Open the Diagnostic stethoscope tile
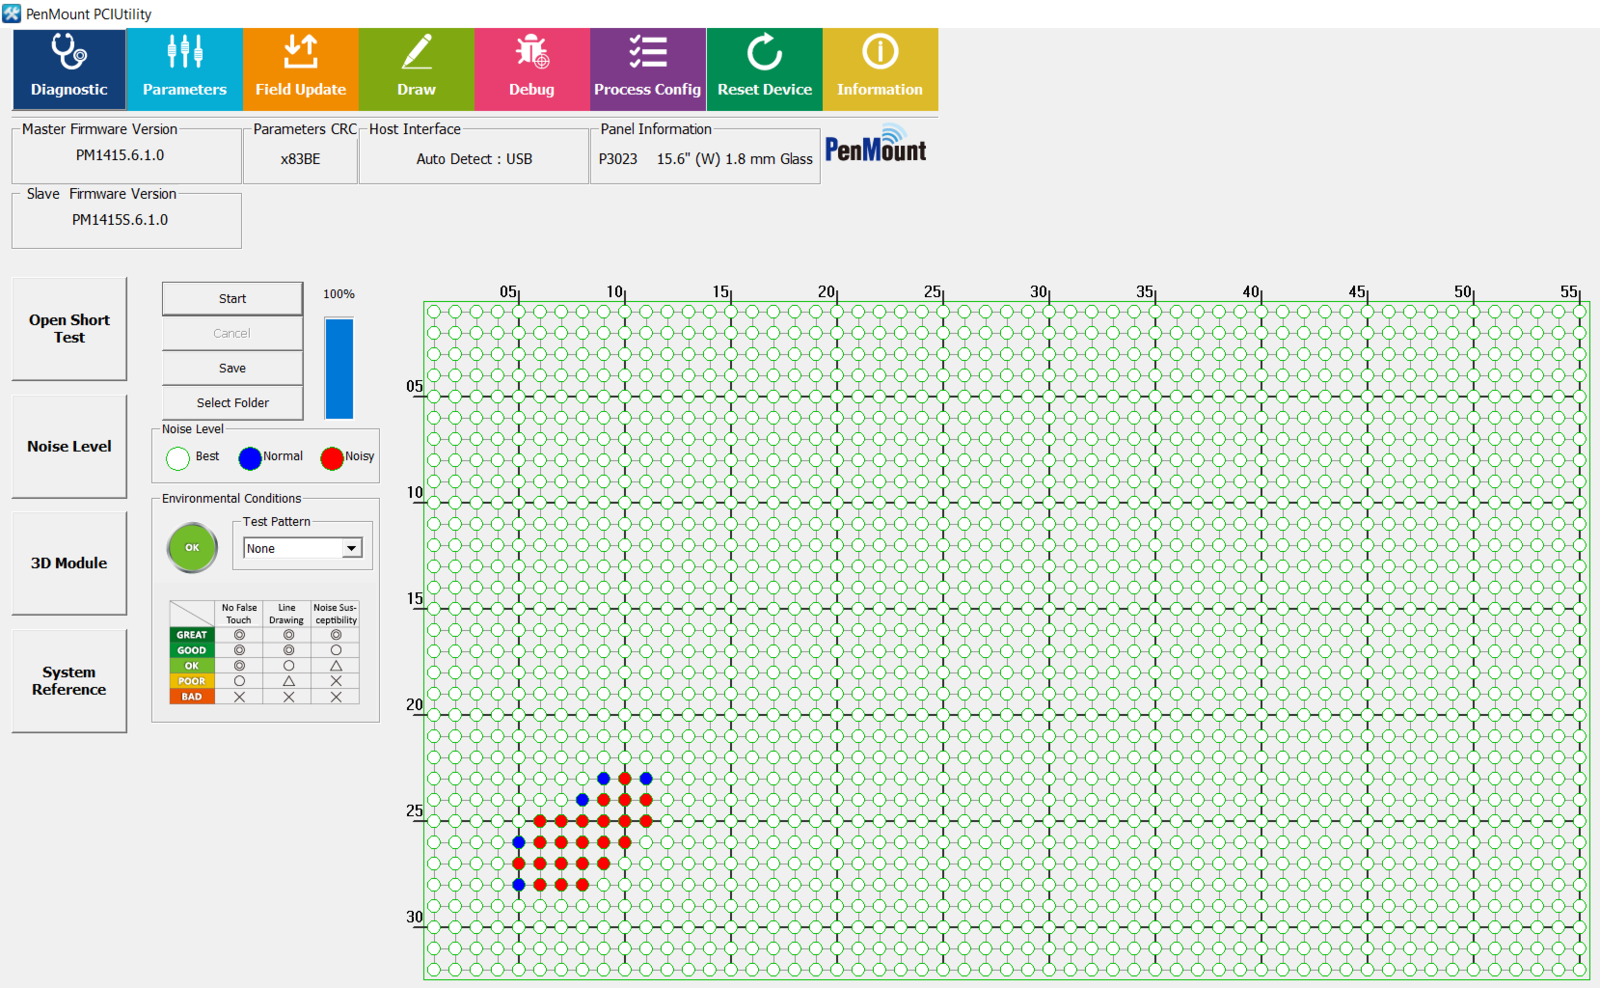Viewport: 1600px width, 988px height. 69,68
